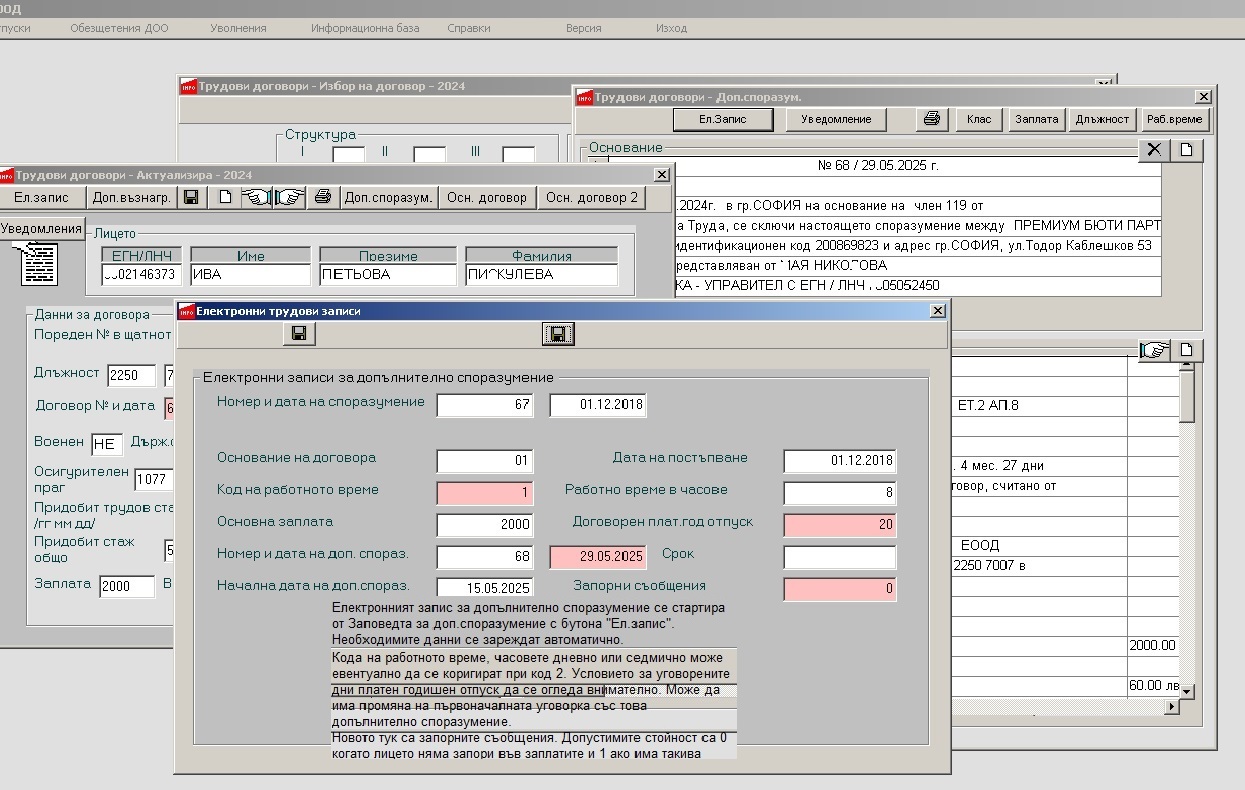The height and width of the screenshot is (790, 1245).
Task: Open the Справки menu
Action: 469,28
